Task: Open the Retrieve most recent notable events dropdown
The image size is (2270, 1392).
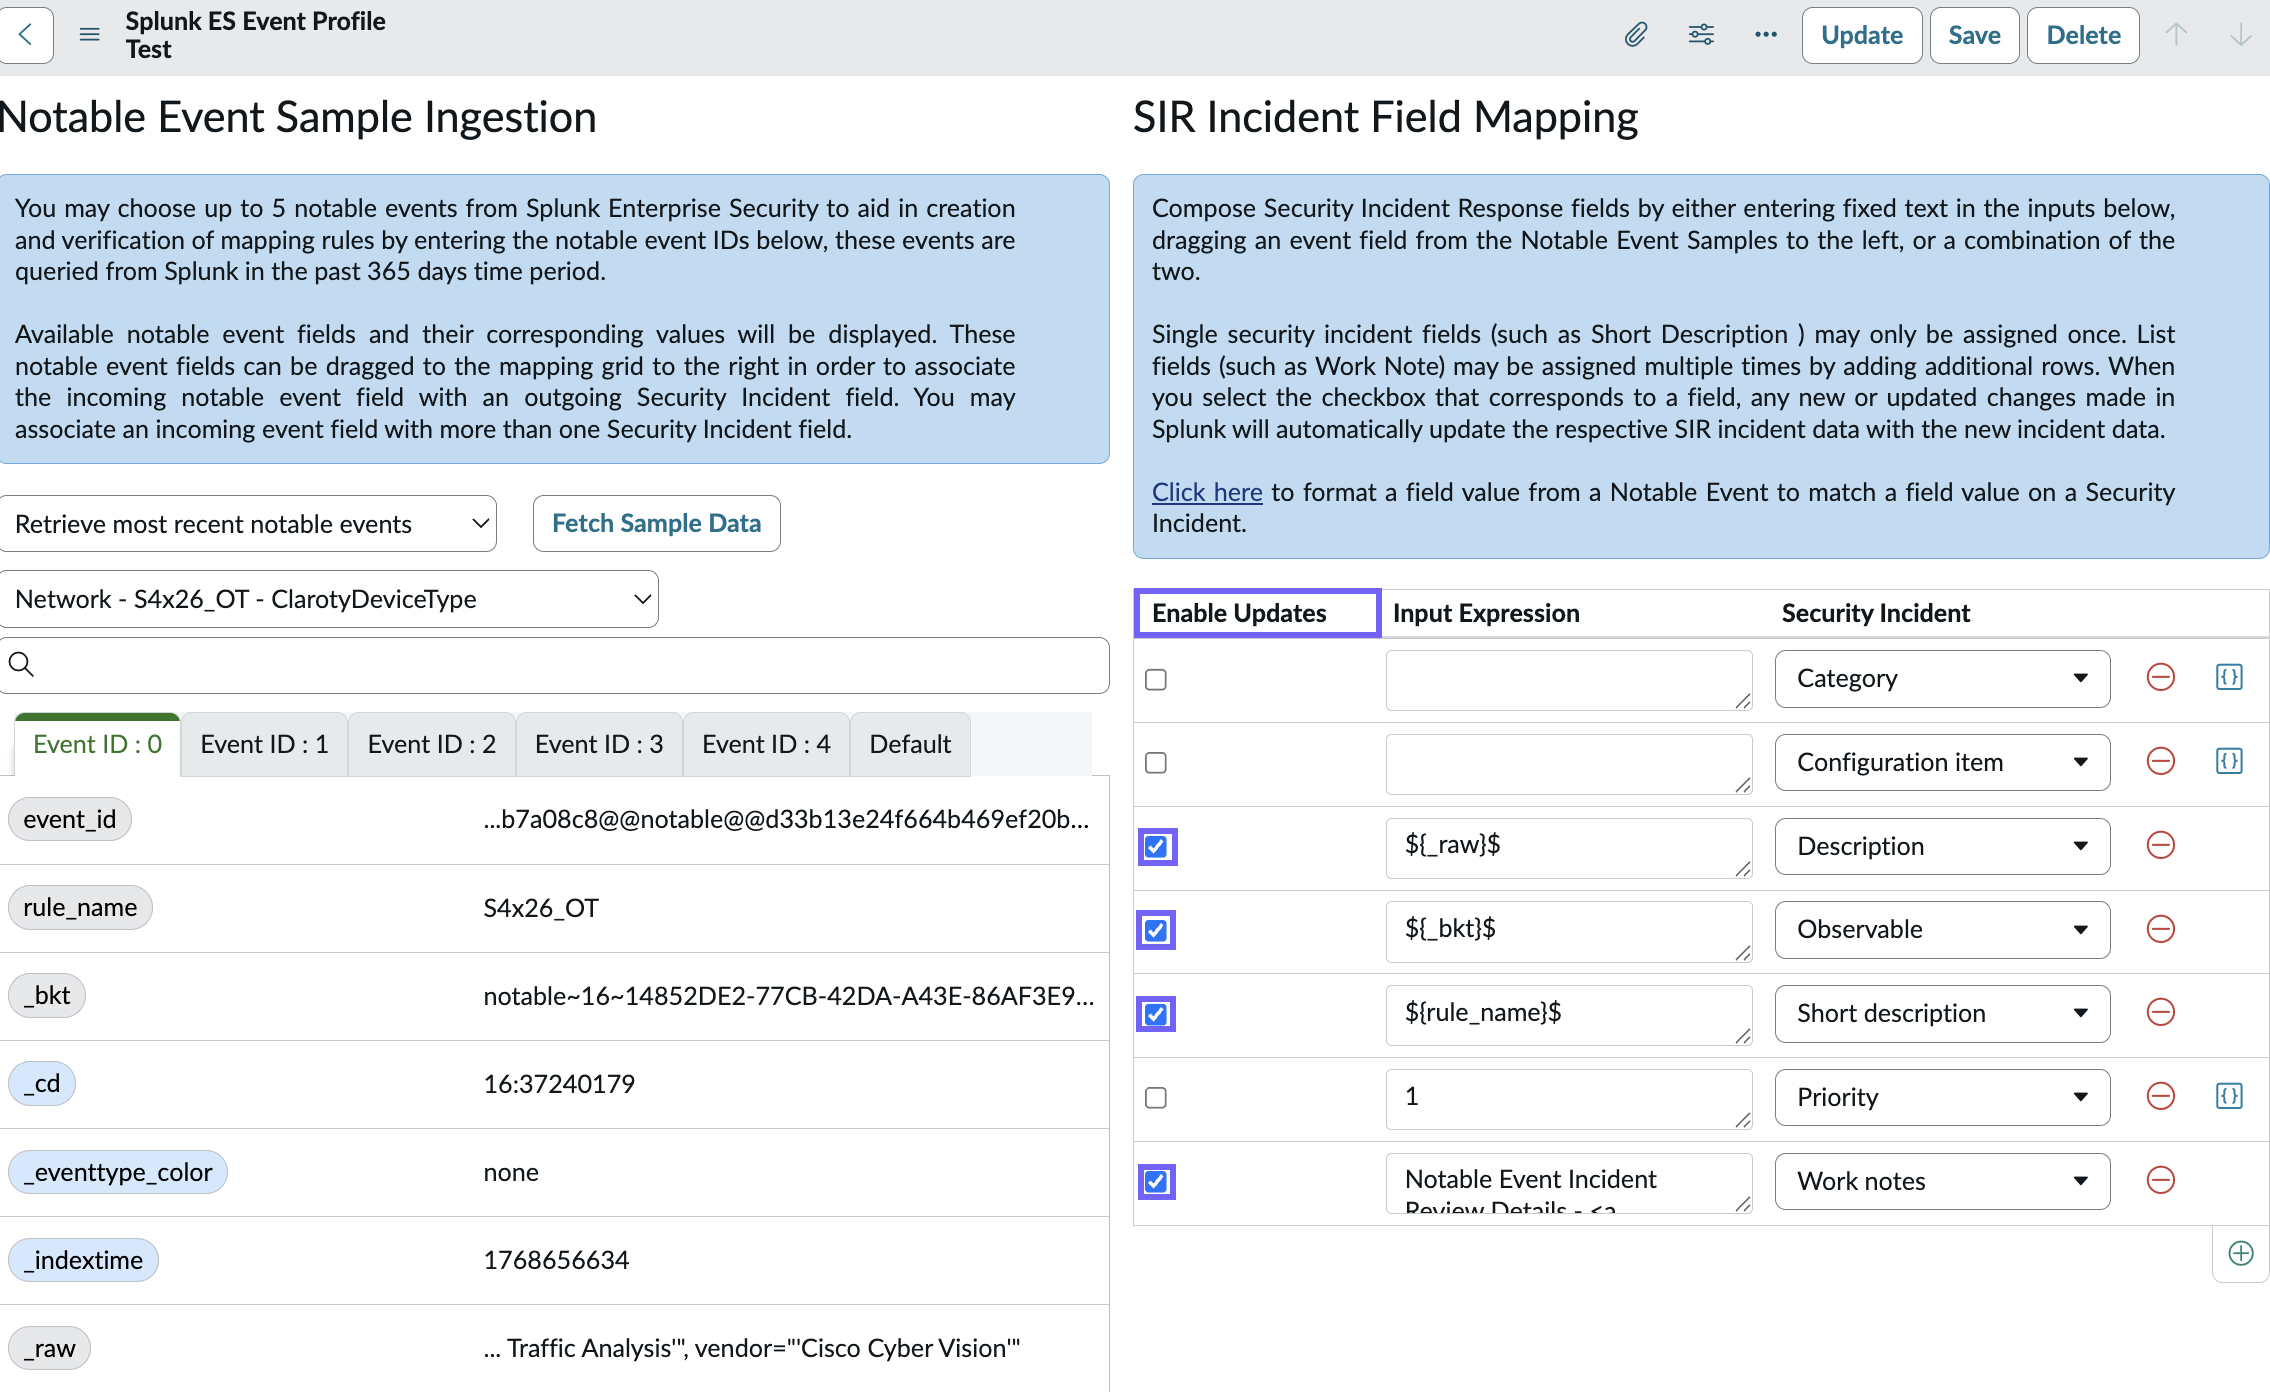Action: [248, 524]
